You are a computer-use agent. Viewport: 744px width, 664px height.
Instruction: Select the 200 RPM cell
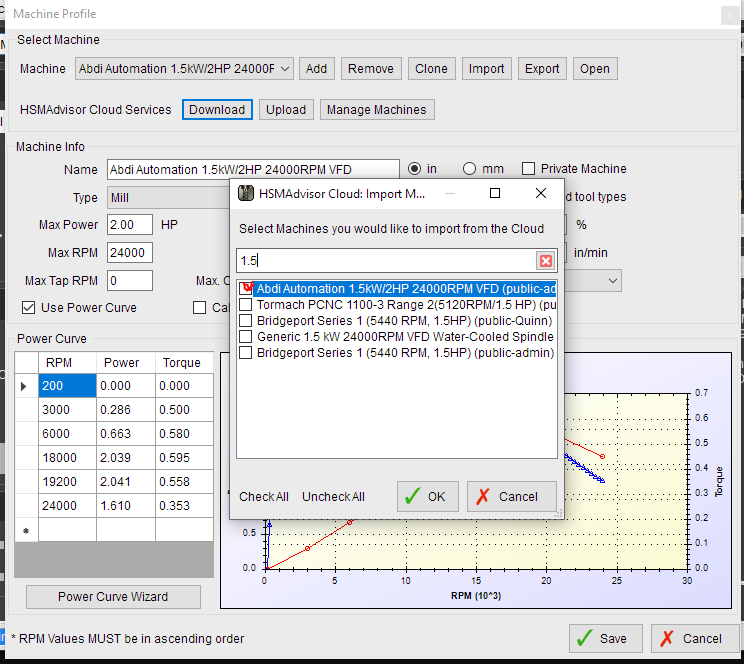pyautogui.click(x=67, y=386)
